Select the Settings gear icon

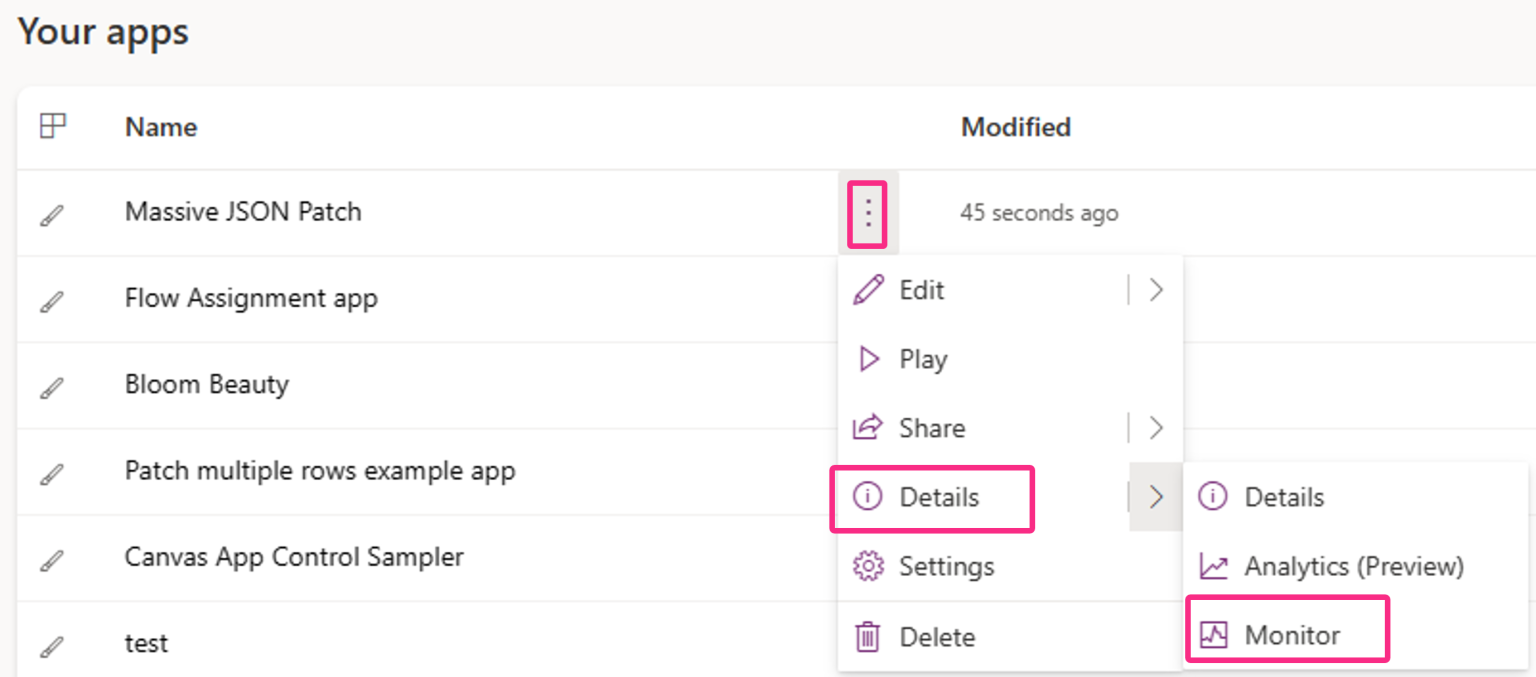[x=869, y=567]
